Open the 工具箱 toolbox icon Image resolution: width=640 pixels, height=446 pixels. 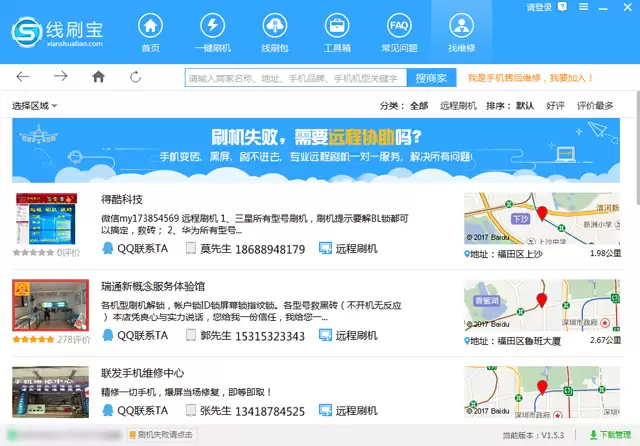coord(337,32)
